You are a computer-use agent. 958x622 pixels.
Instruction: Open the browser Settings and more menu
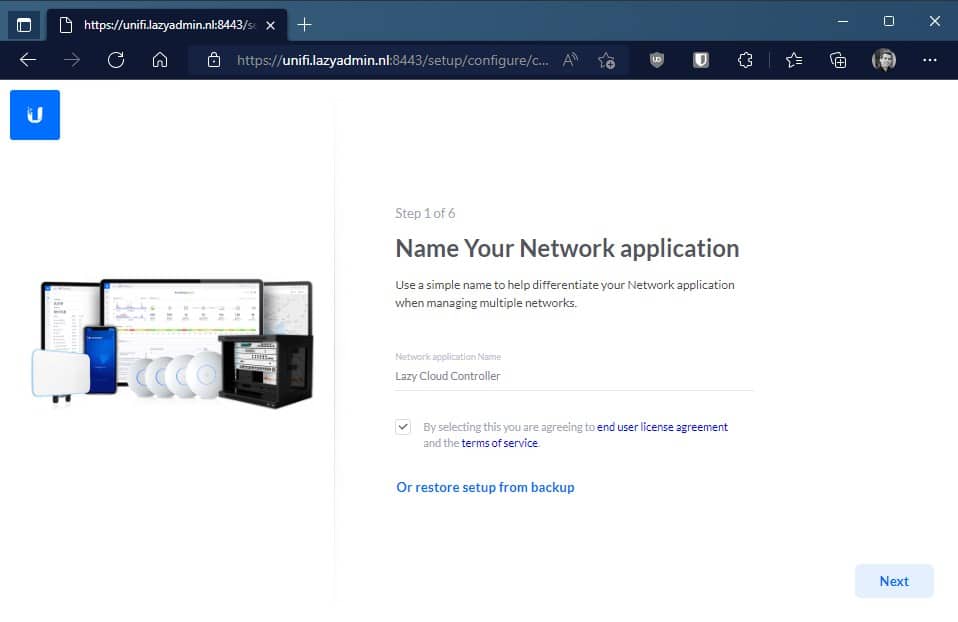930,60
